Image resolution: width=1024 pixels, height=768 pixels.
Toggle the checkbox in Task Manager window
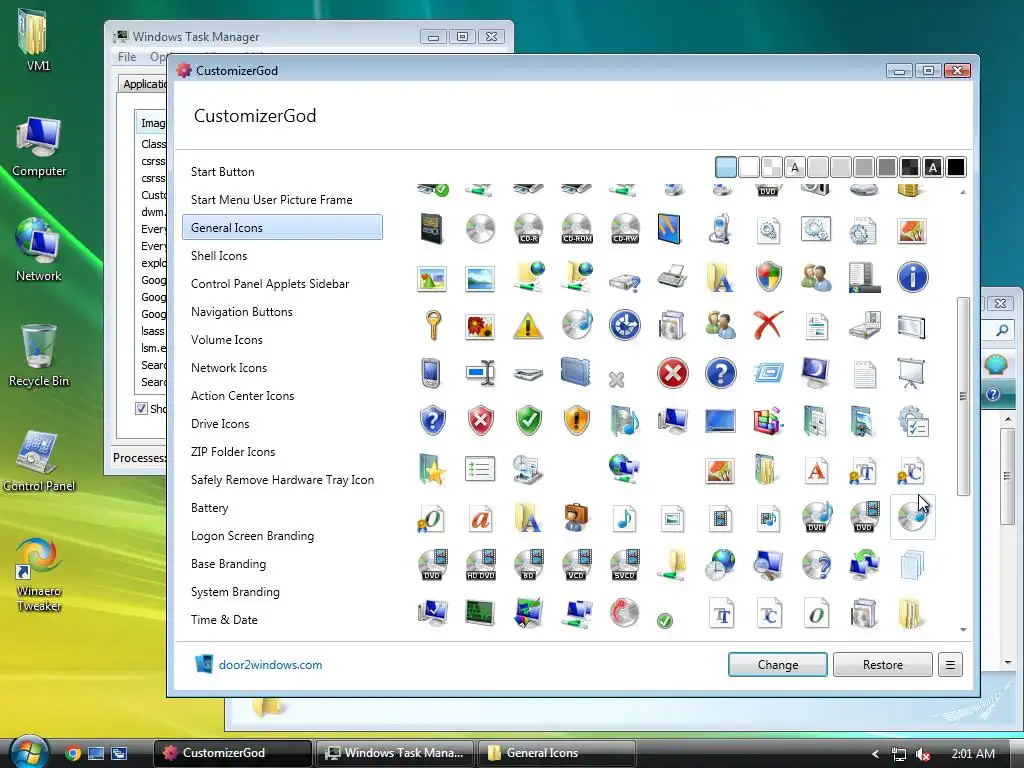coord(141,409)
